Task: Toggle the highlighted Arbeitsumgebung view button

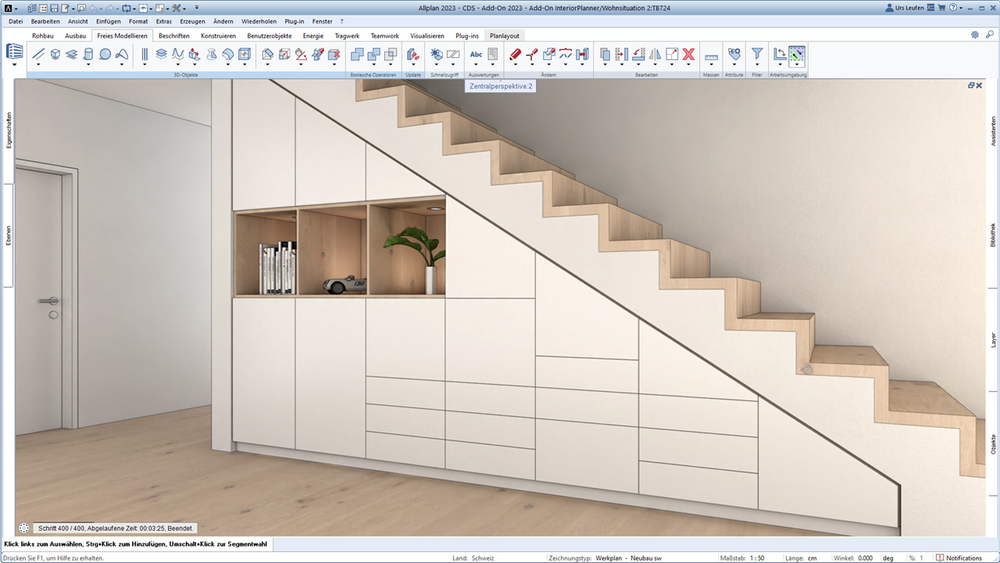Action: pos(797,55)
